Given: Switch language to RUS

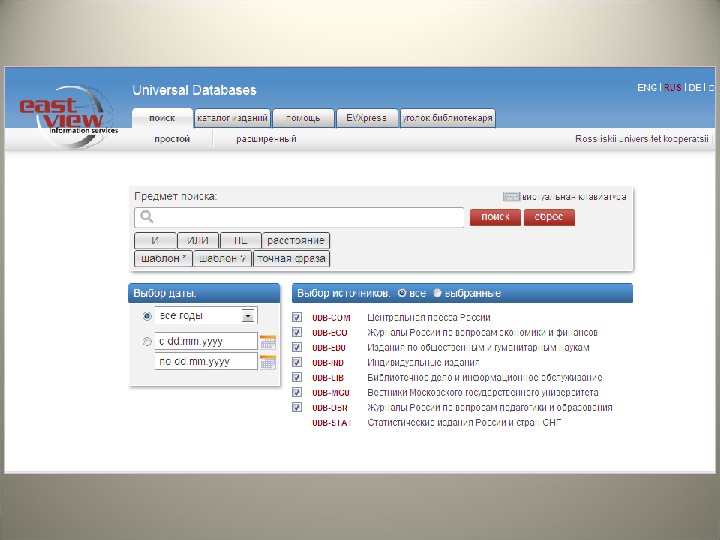Looking at the screenshot, I should point(673,87).
